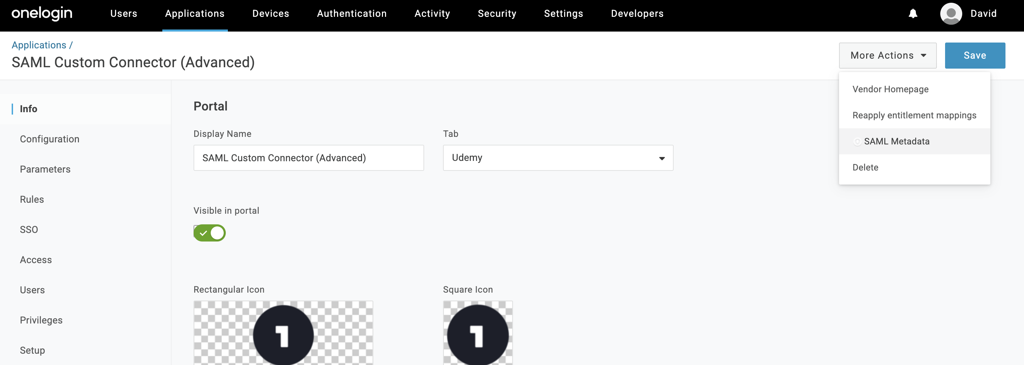Choose SAML Metadata menu entry
Viewport: 1024px width, 365px height.
pyautogui.click(x=914, y=141)
